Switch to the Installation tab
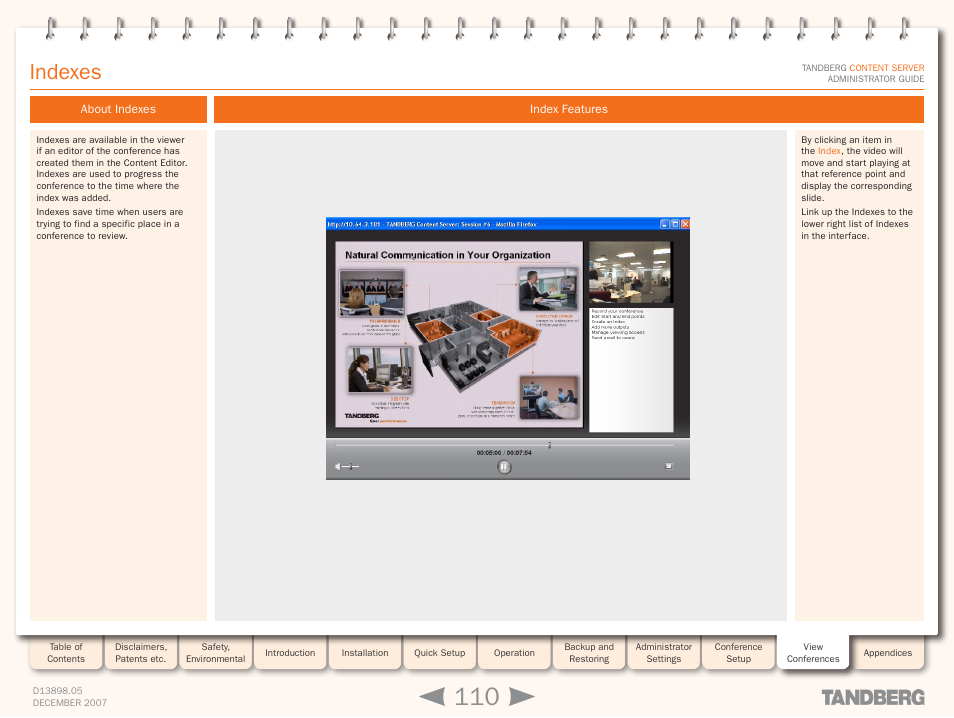Image resolution: width=954 pixels, height=718 pixels. [x=364, y=652]
